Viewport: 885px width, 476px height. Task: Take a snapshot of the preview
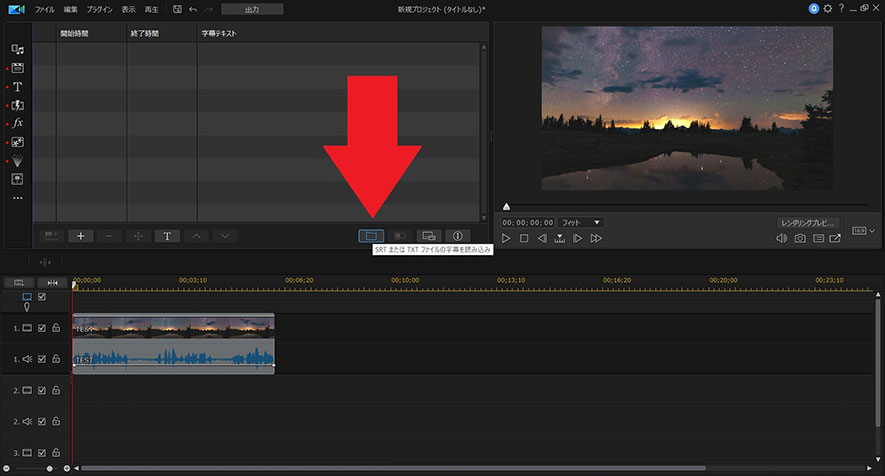coord(800,238)
